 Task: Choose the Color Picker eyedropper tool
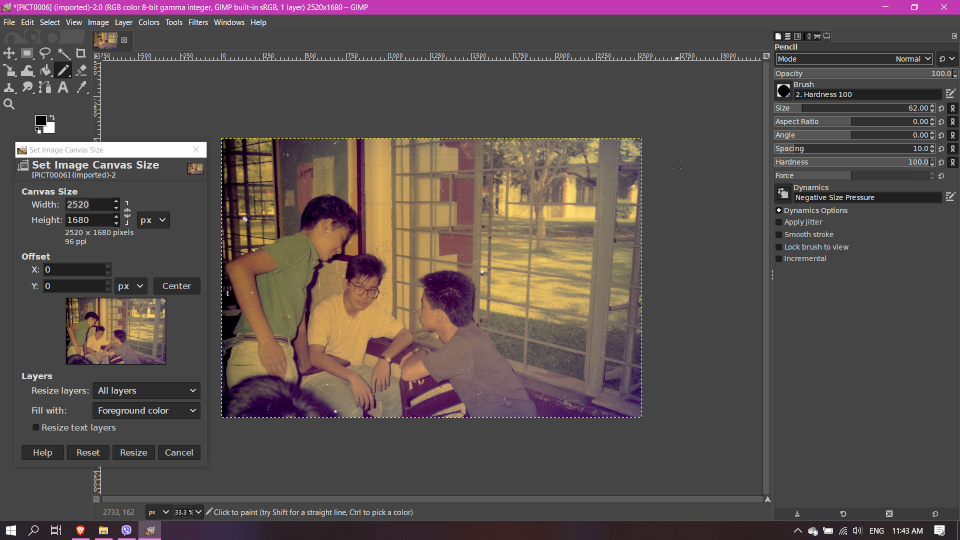point(81,87)
